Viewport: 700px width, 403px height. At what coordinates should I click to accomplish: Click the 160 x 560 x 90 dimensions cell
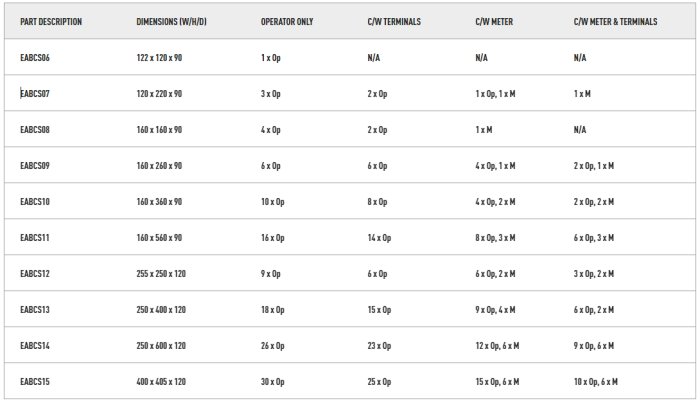pos(159,238)
